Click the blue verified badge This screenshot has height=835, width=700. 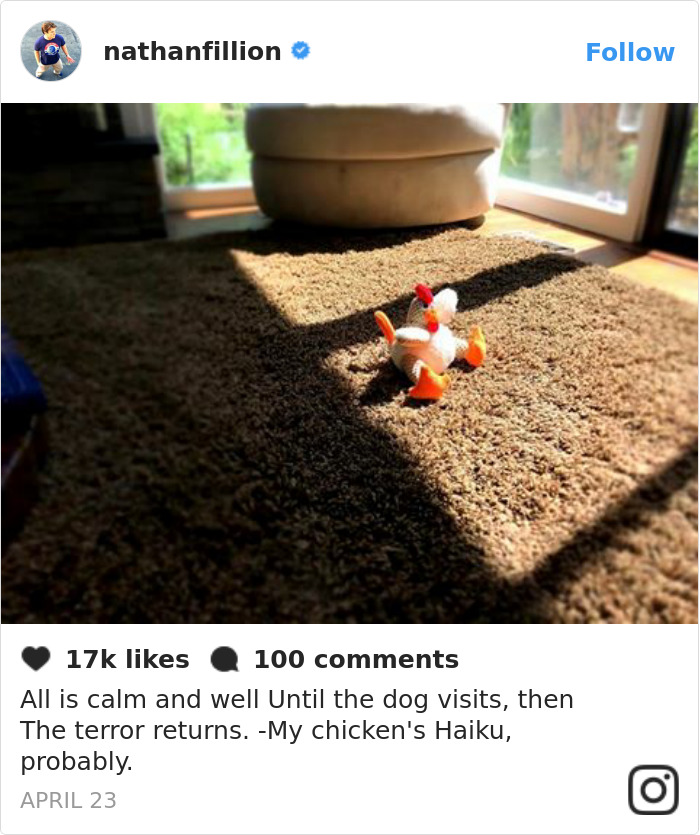pos(301,51)
